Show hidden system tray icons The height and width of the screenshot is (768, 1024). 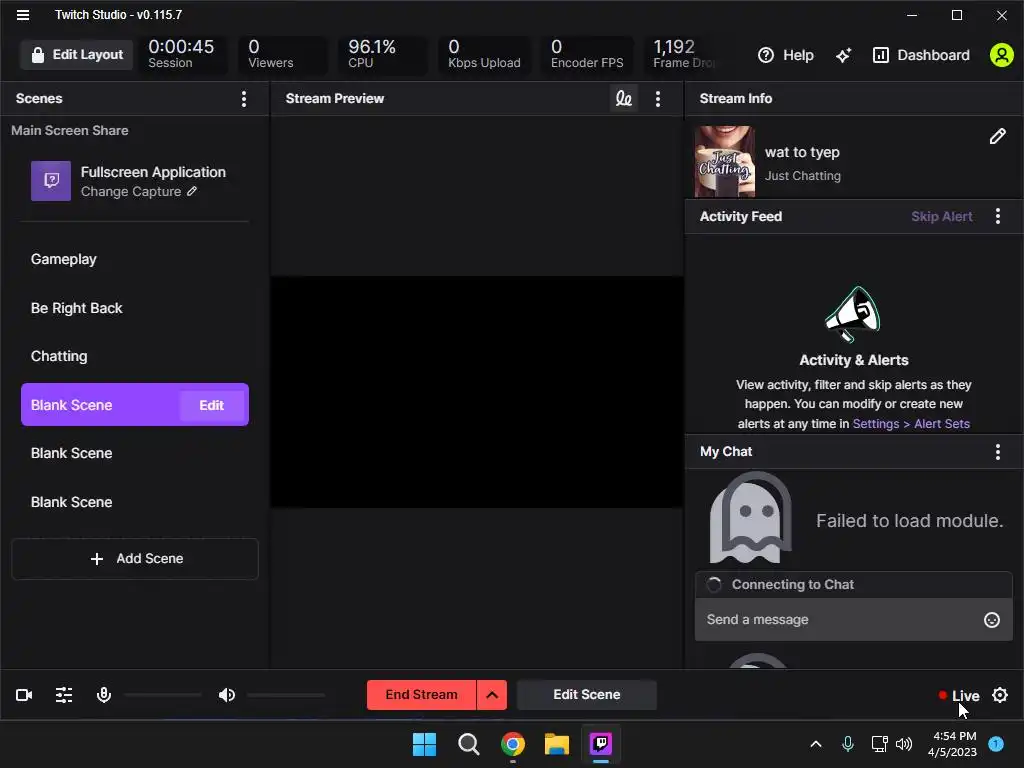click(816, 744)
